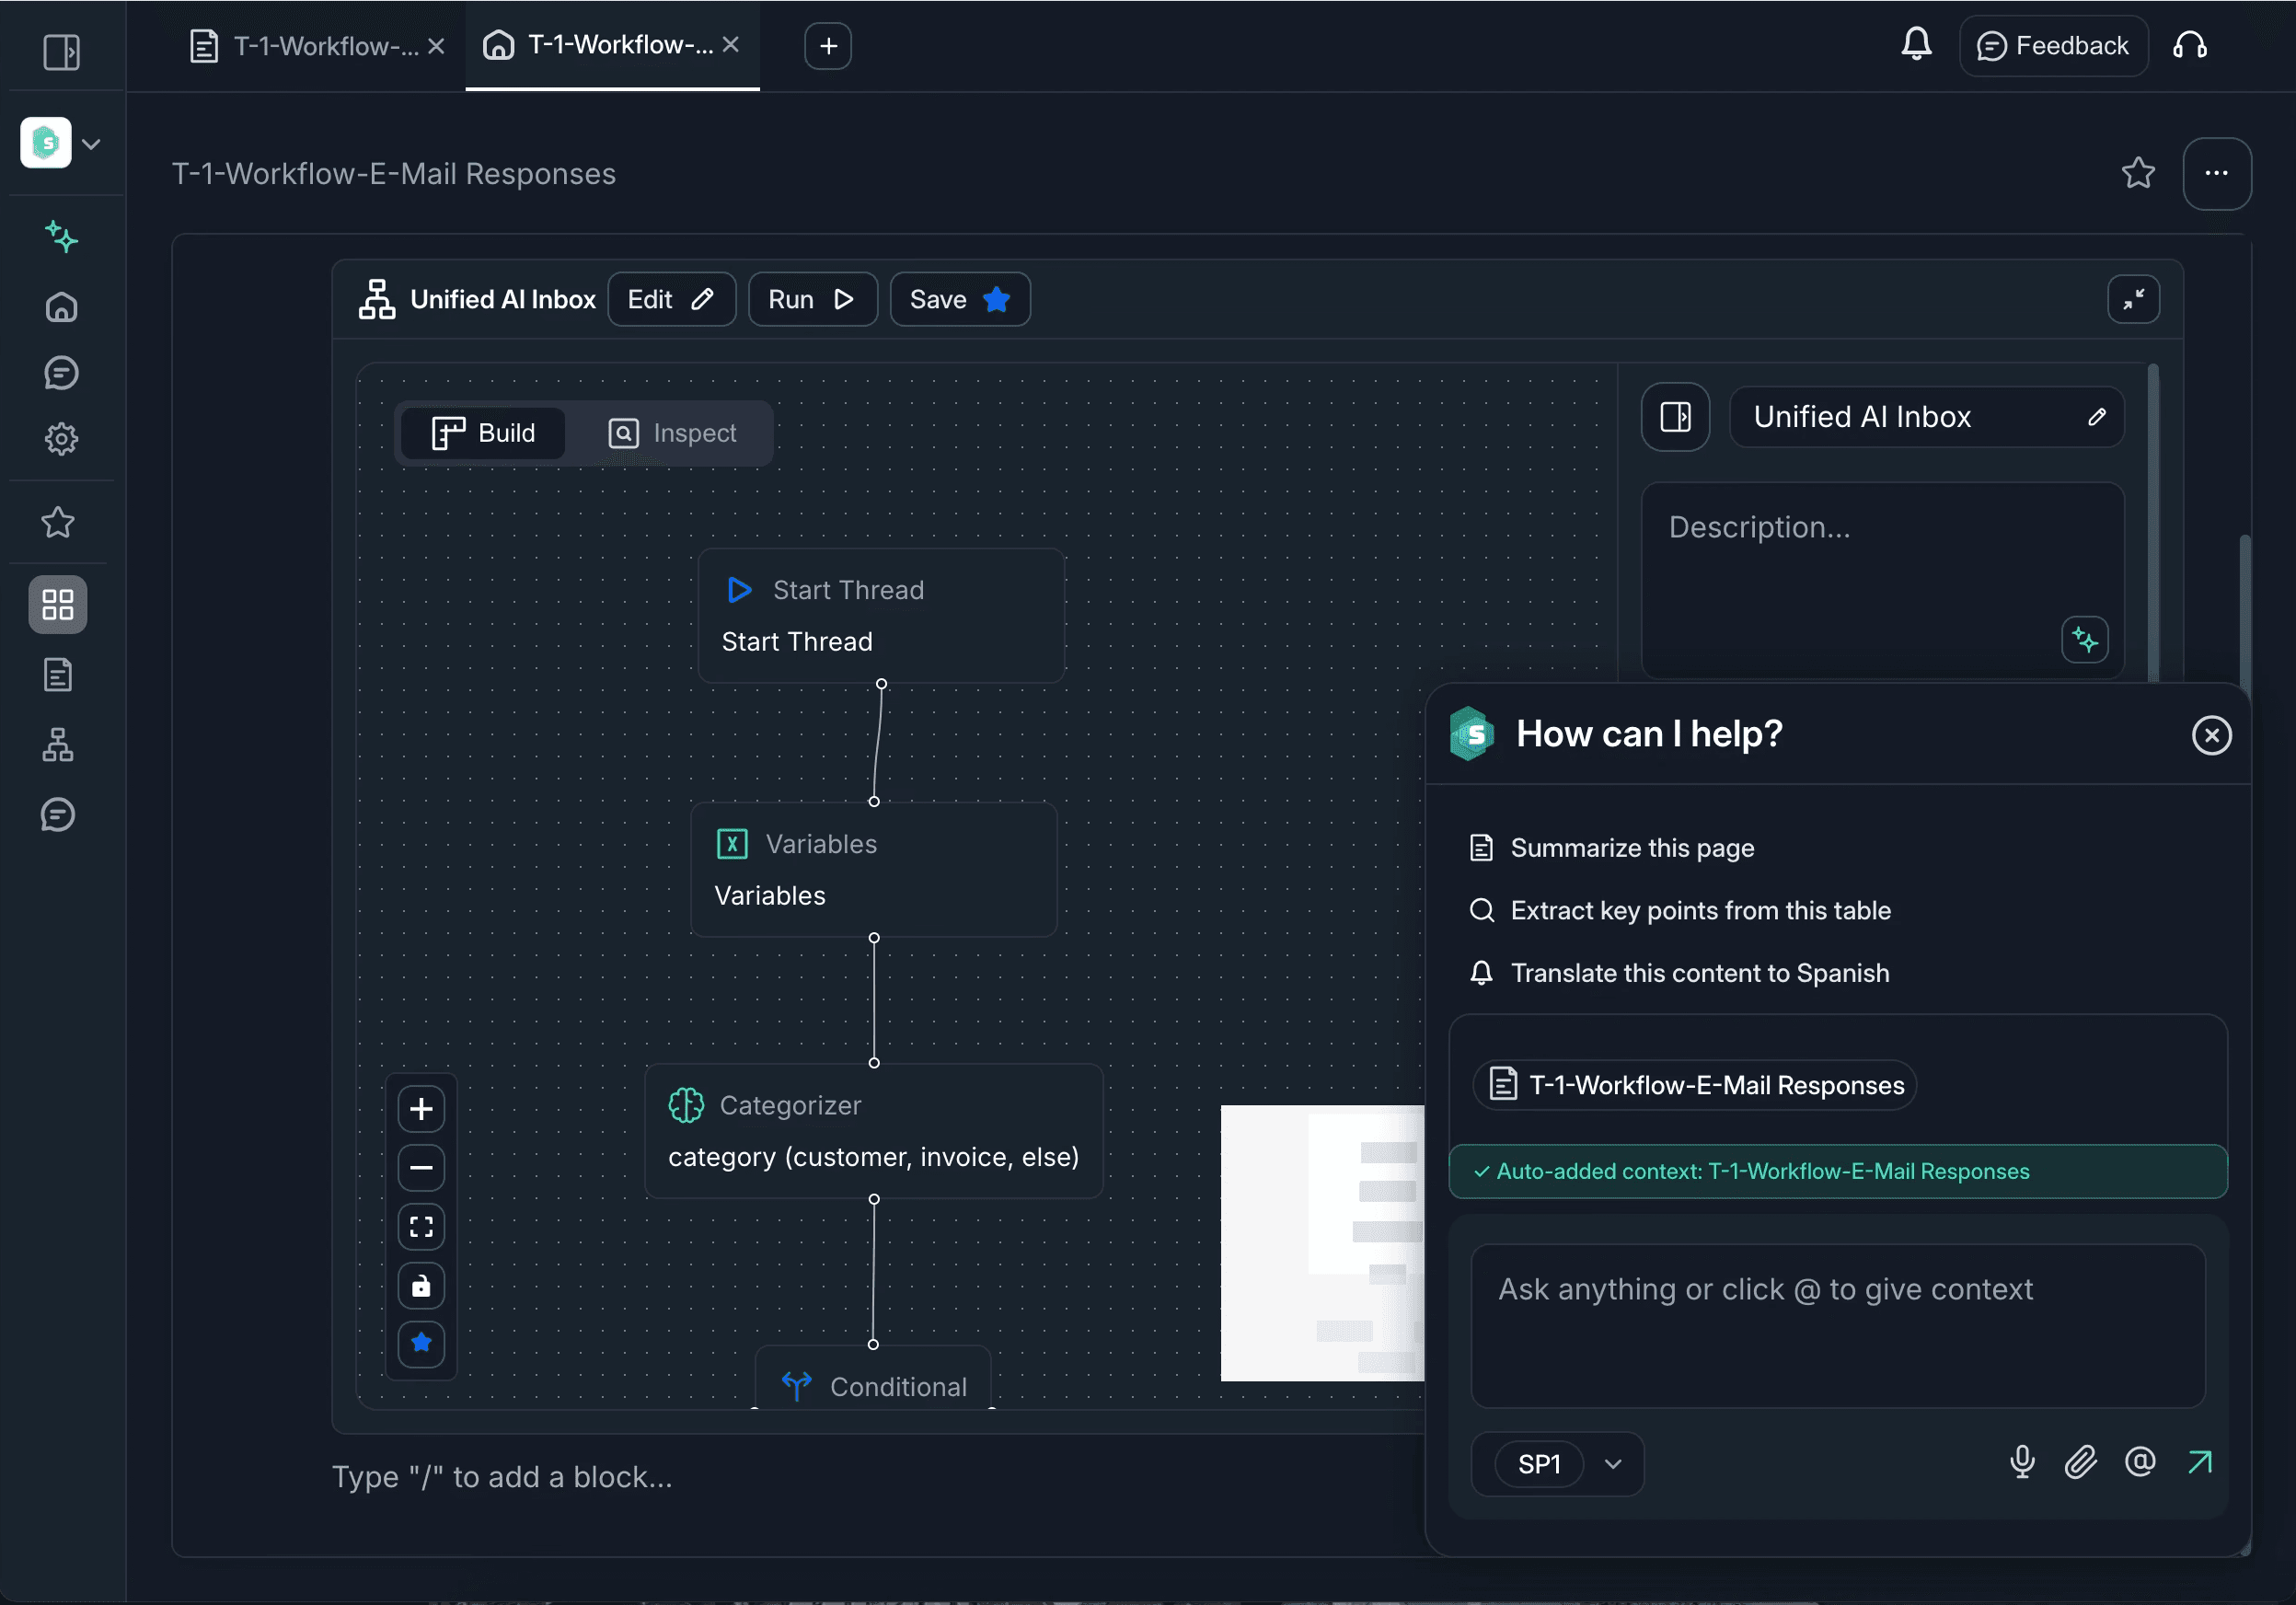Viewport: 2296px width, 1605px height.
Task: Zoom in on the workflow canvas
Action: click(421, 1109)
